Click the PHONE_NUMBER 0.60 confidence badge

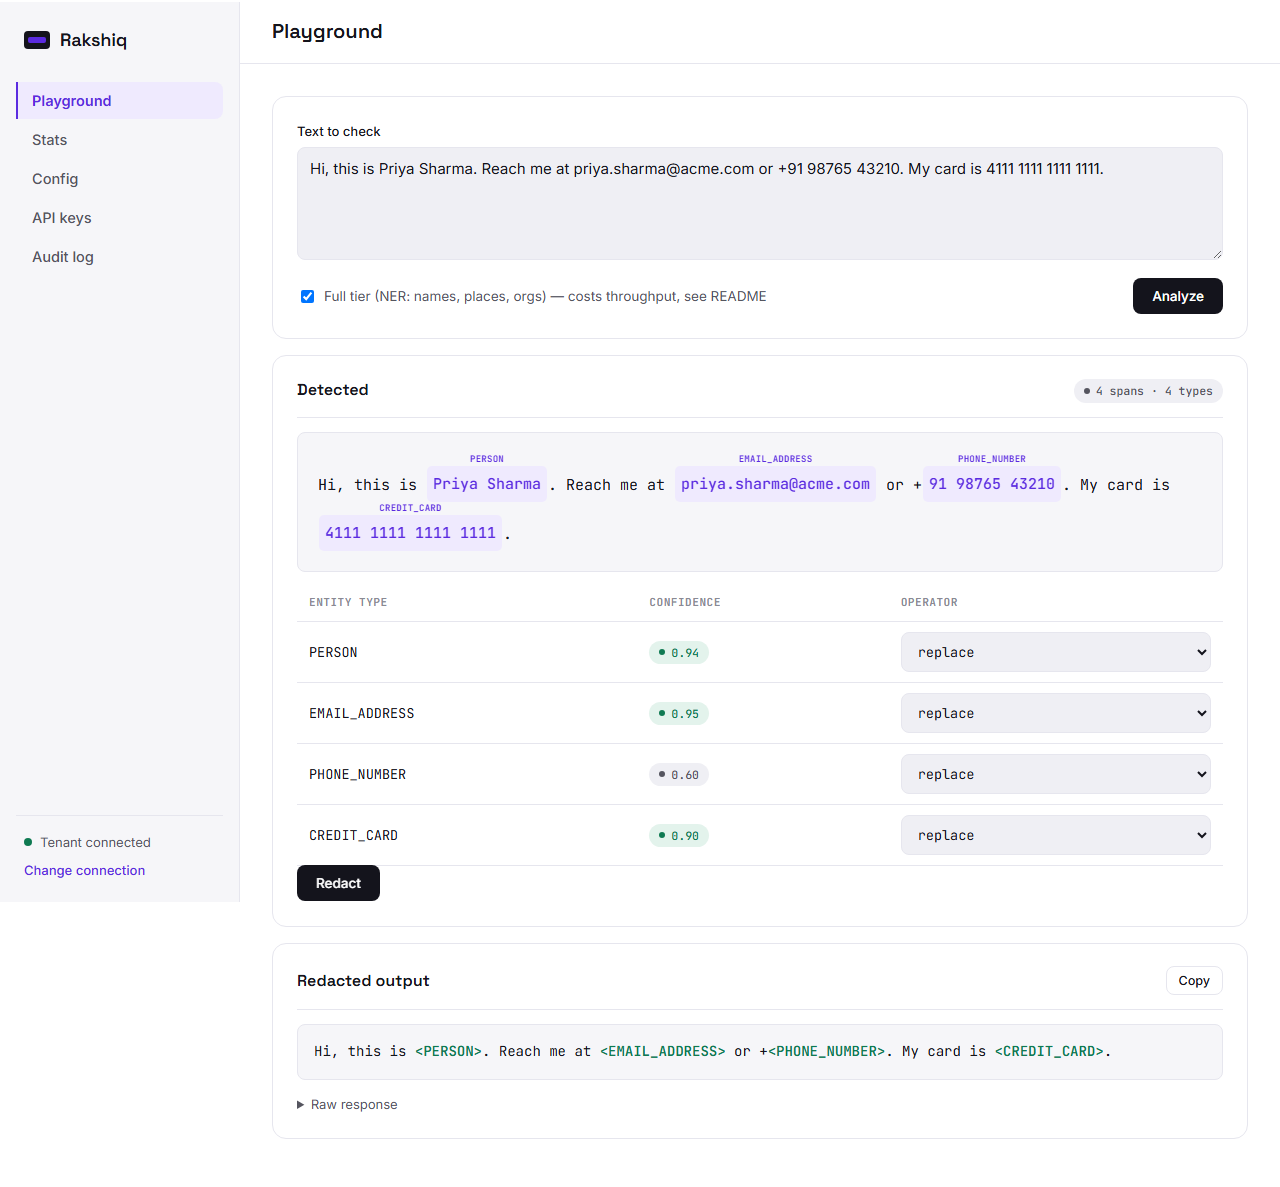pyautogui.click(x=679, y=775)
